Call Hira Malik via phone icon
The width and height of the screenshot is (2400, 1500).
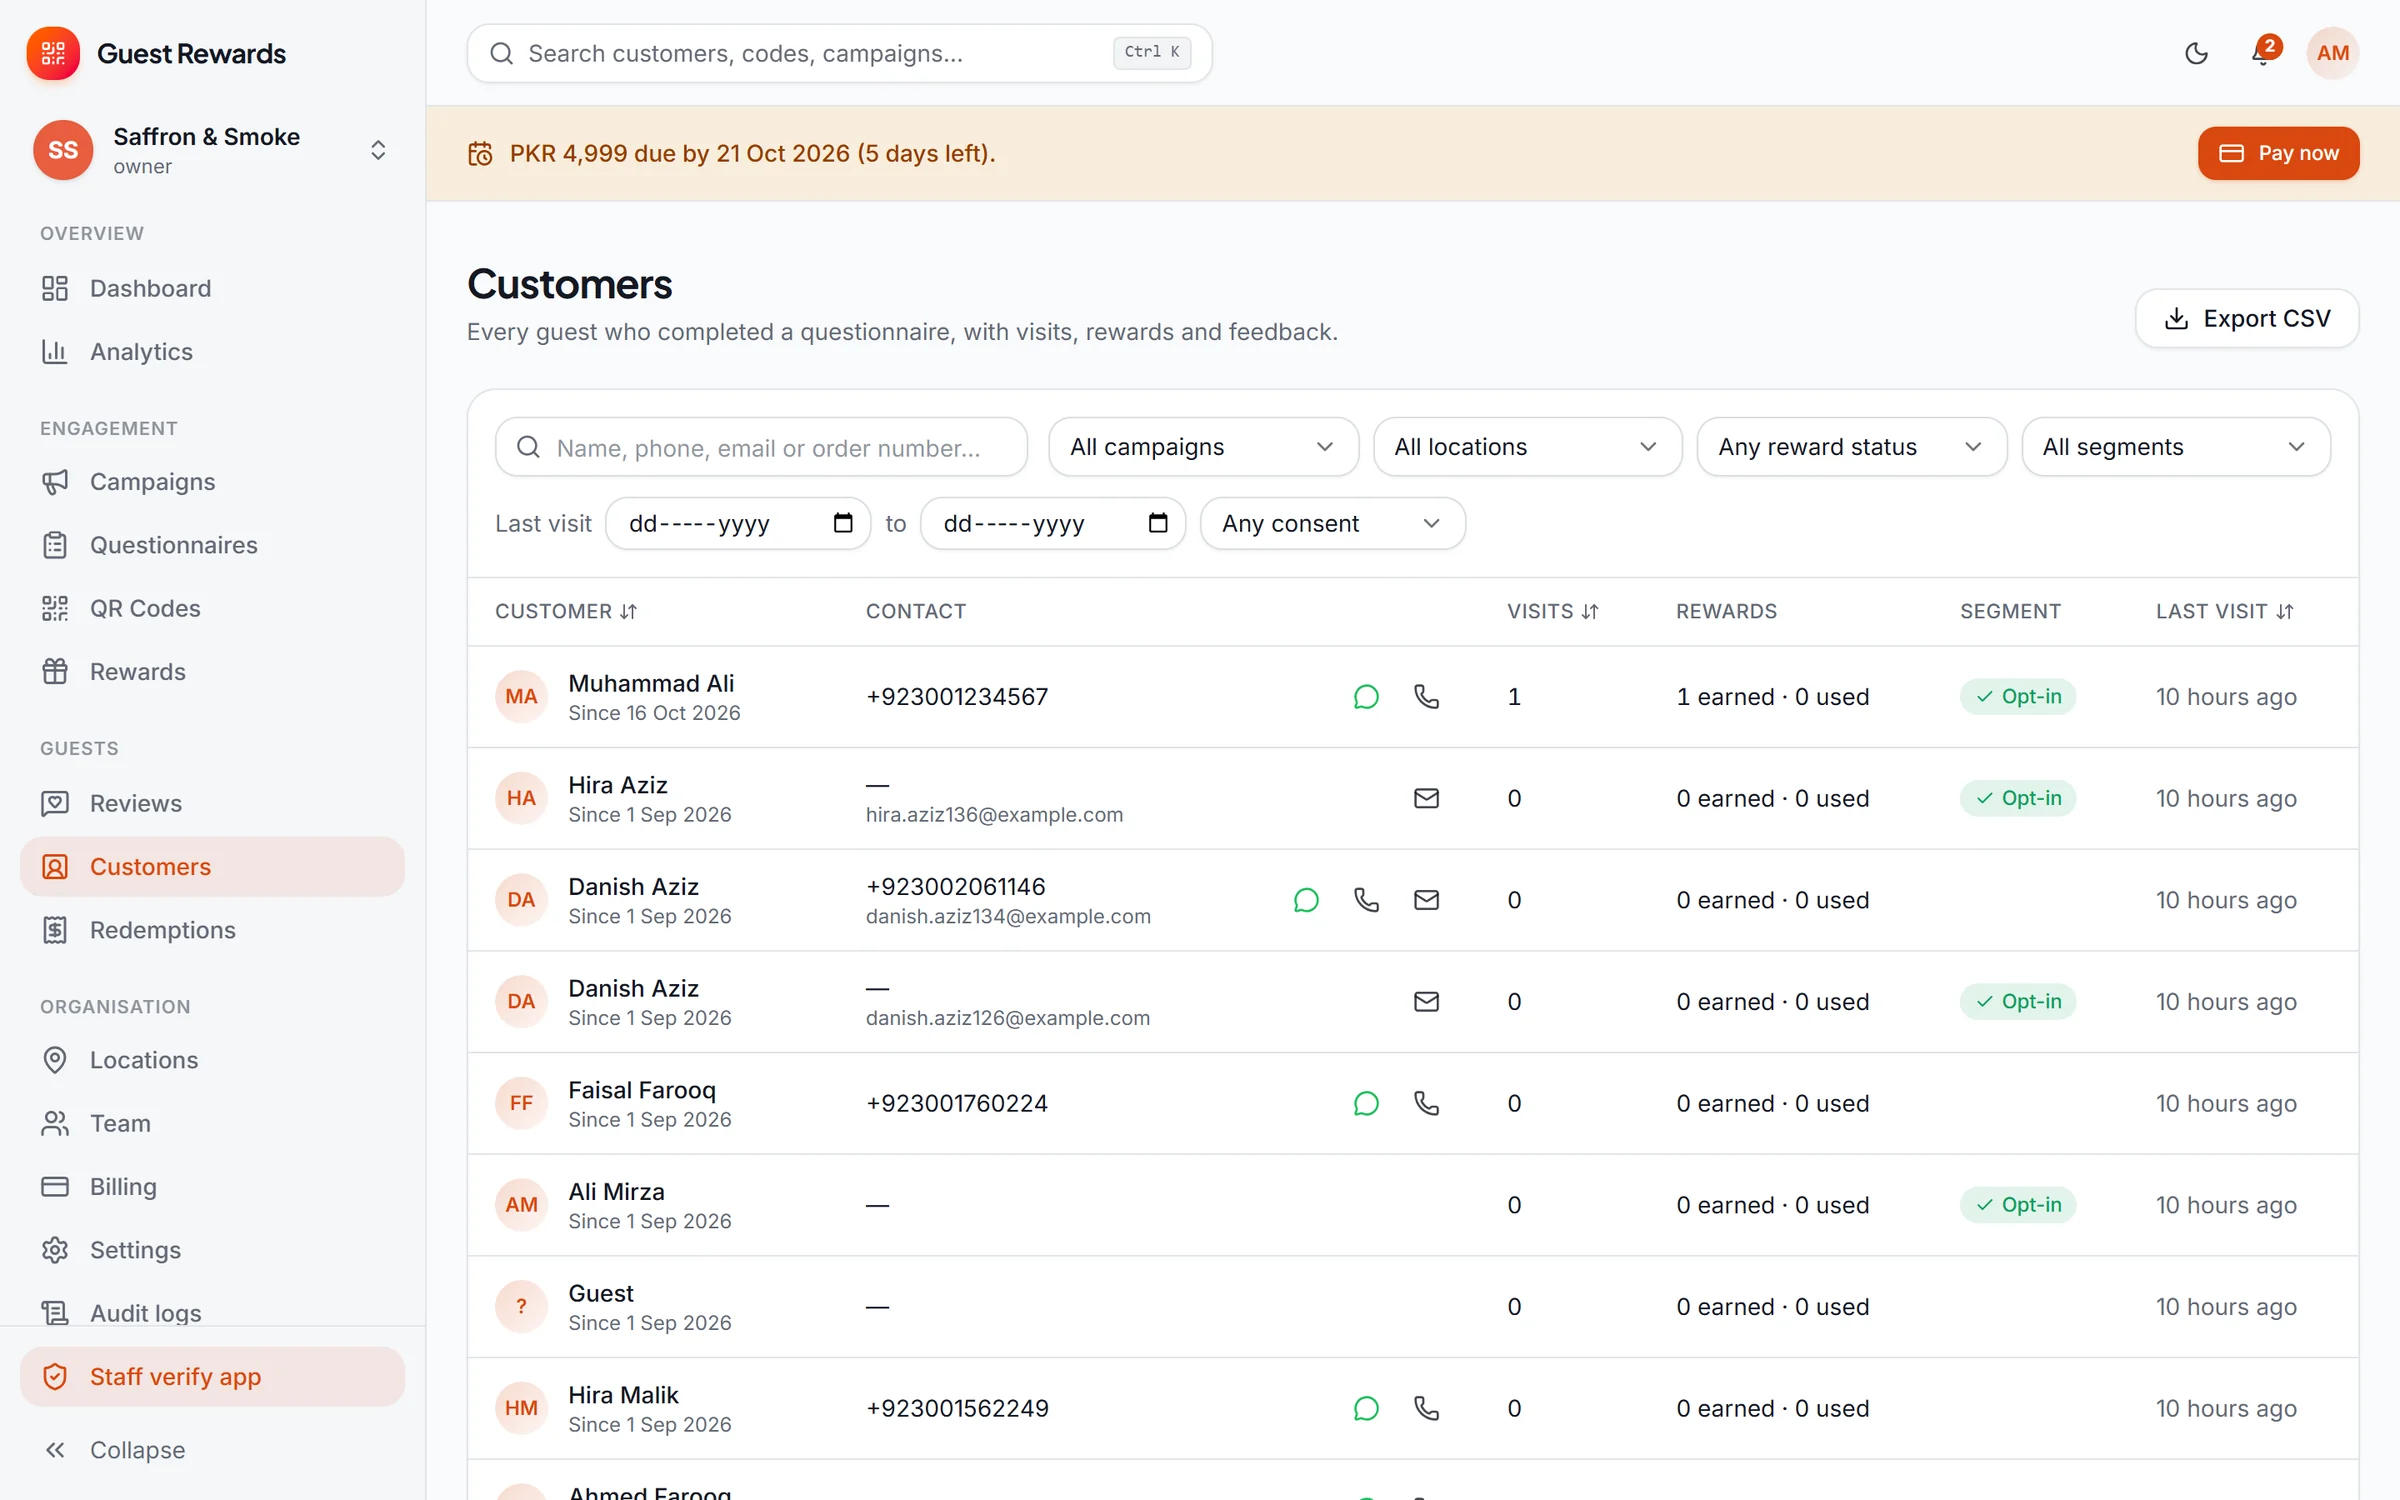pyautogui.click(x=1426, y=1408)
